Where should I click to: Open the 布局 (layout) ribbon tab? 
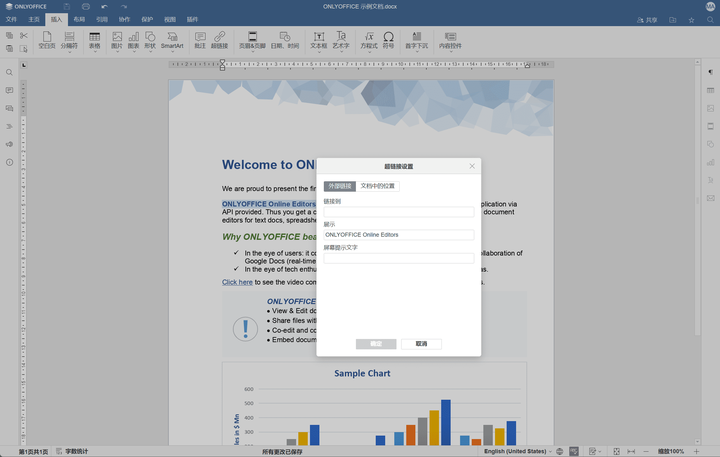[79, 19]
